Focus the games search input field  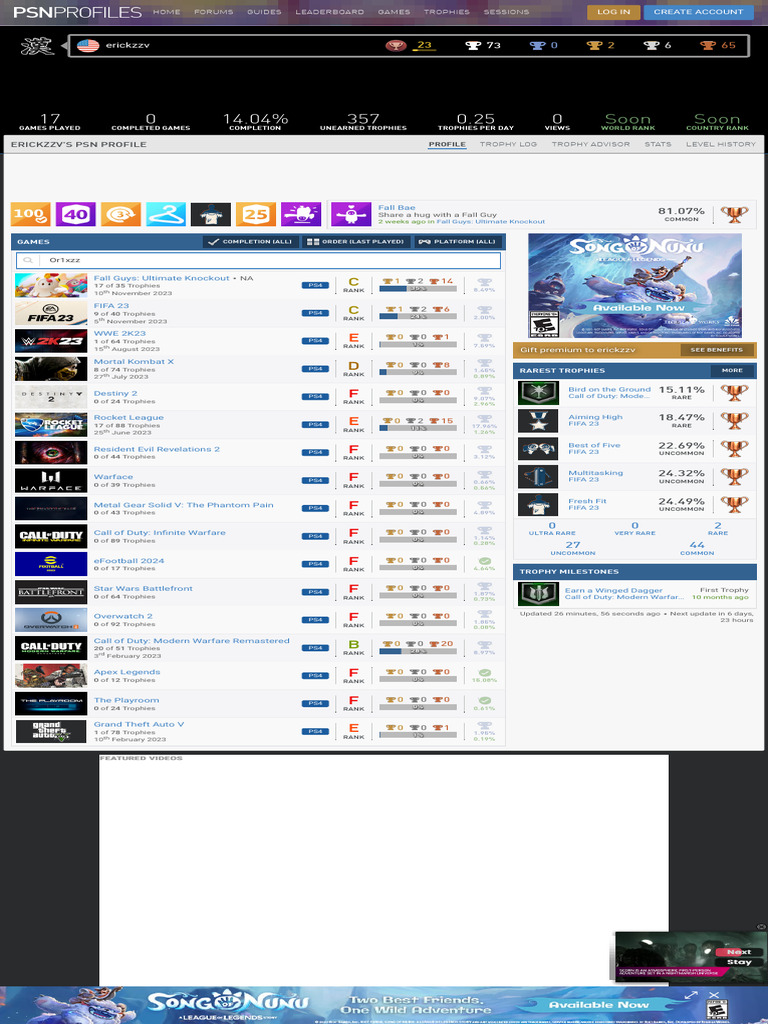click(259, 260)
